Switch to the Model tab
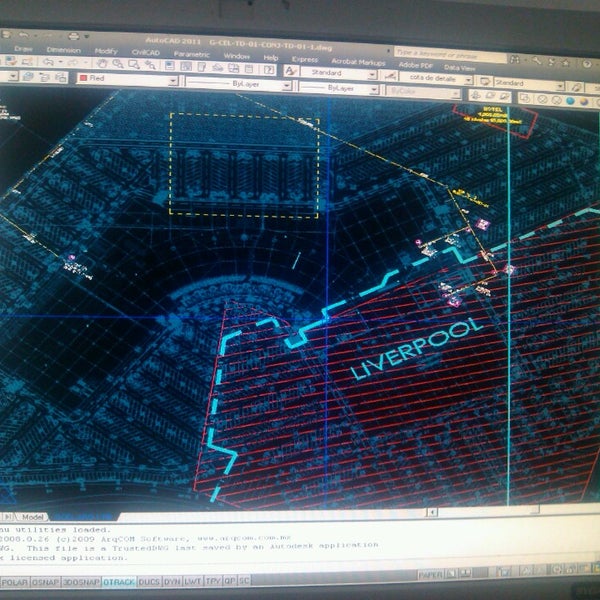The image size is (600, 600). 32,517
